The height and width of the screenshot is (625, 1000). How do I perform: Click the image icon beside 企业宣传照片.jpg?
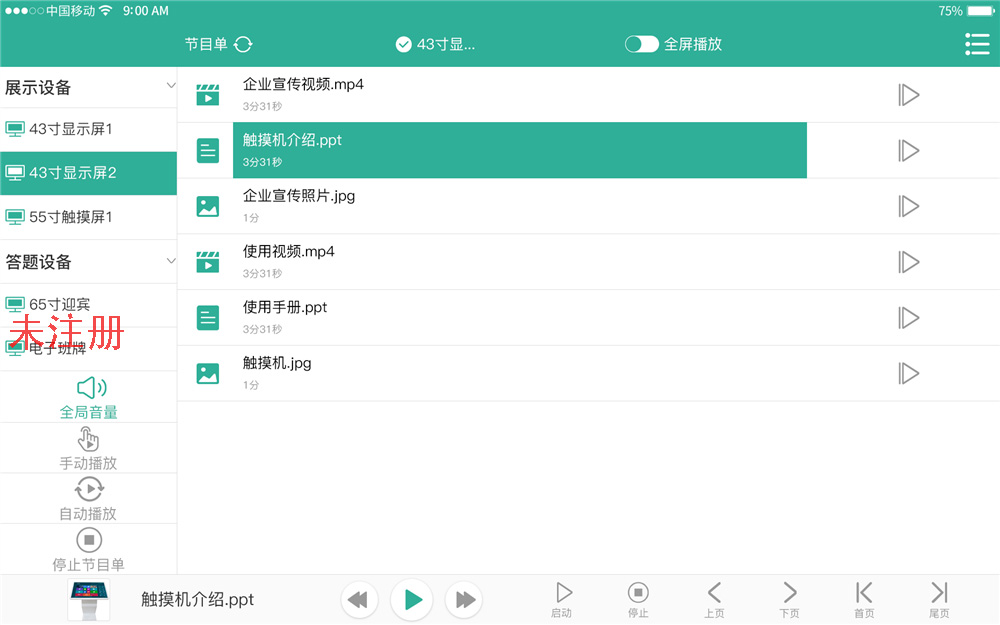click(x=207, y=206)
